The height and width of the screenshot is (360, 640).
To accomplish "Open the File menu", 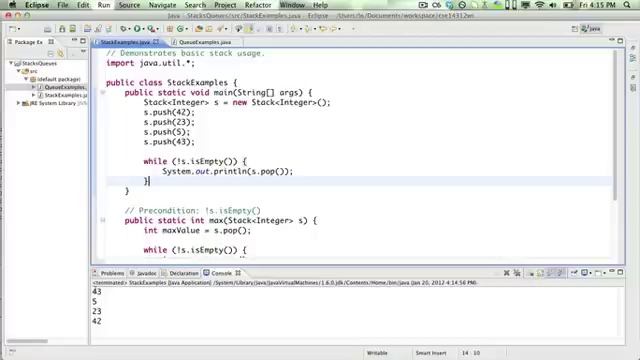I will click(62, 5).
